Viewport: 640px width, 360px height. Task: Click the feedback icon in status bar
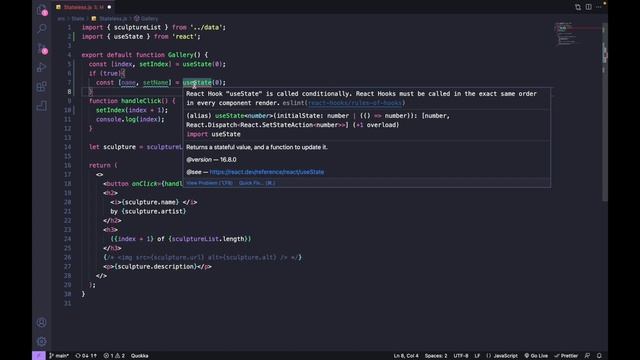587,356
